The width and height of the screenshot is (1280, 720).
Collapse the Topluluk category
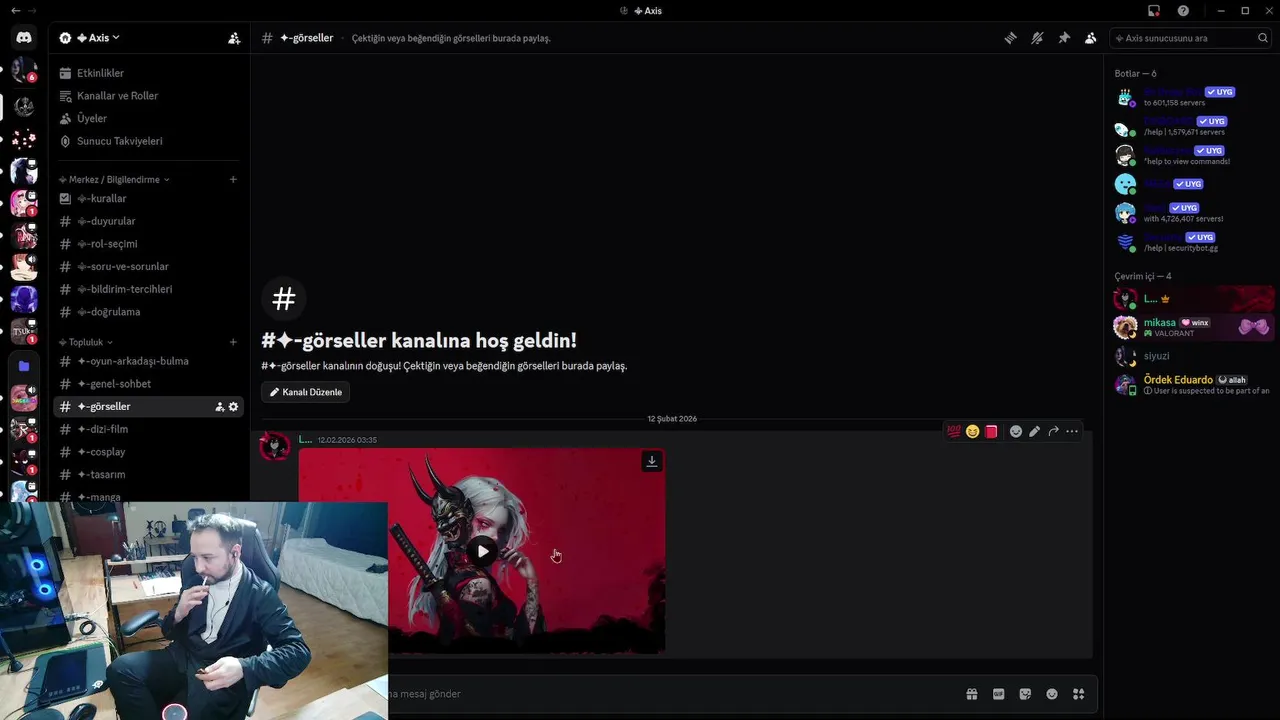click(x=86, y=342)
